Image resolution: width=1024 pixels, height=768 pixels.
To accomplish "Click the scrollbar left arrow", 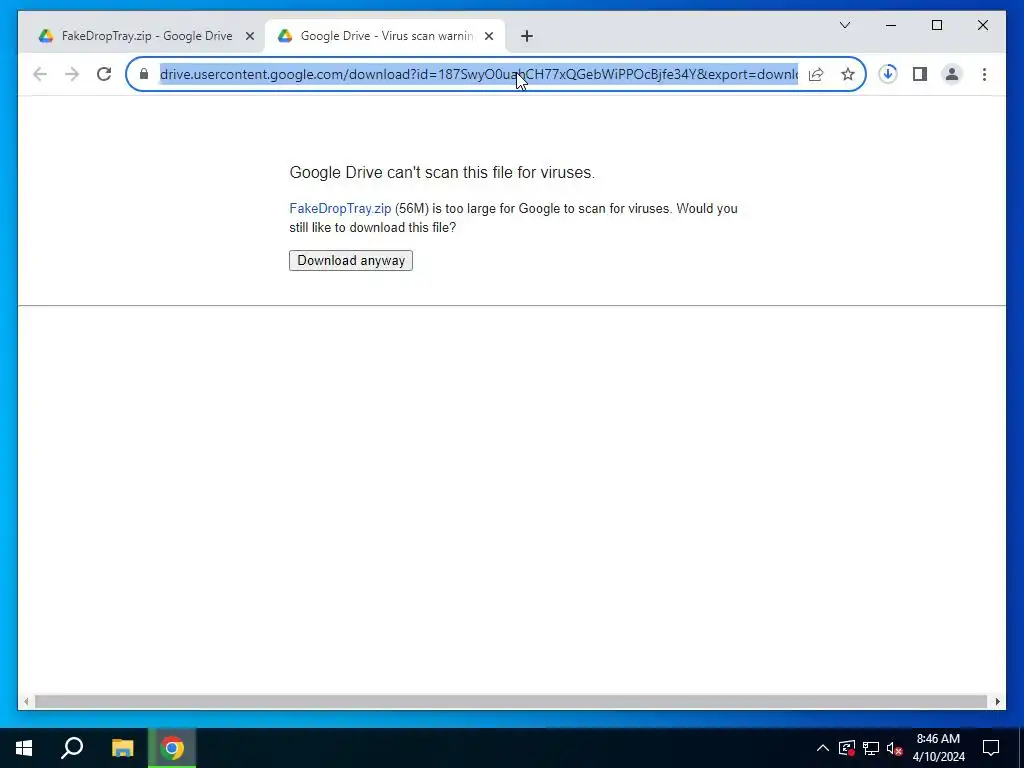I will pyautogui.click(x=26, y=701).
